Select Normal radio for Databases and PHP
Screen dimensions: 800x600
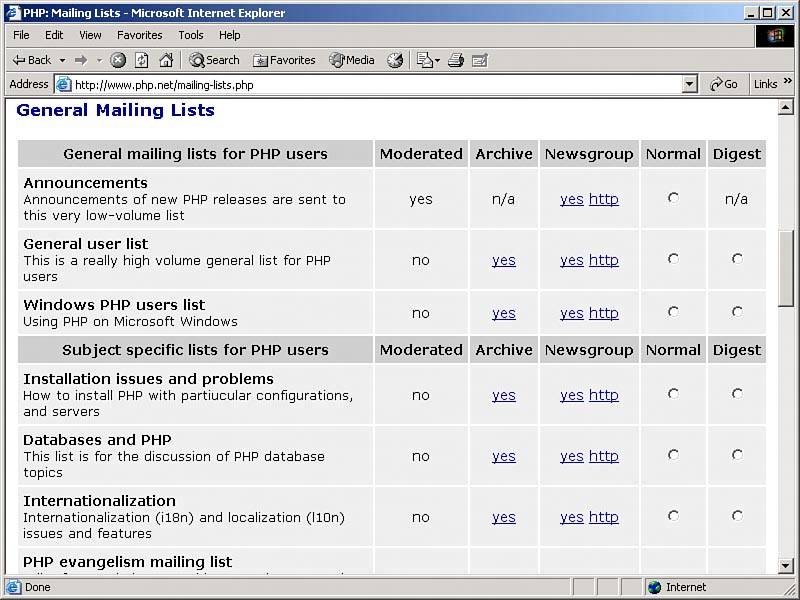tap(673, 455)
